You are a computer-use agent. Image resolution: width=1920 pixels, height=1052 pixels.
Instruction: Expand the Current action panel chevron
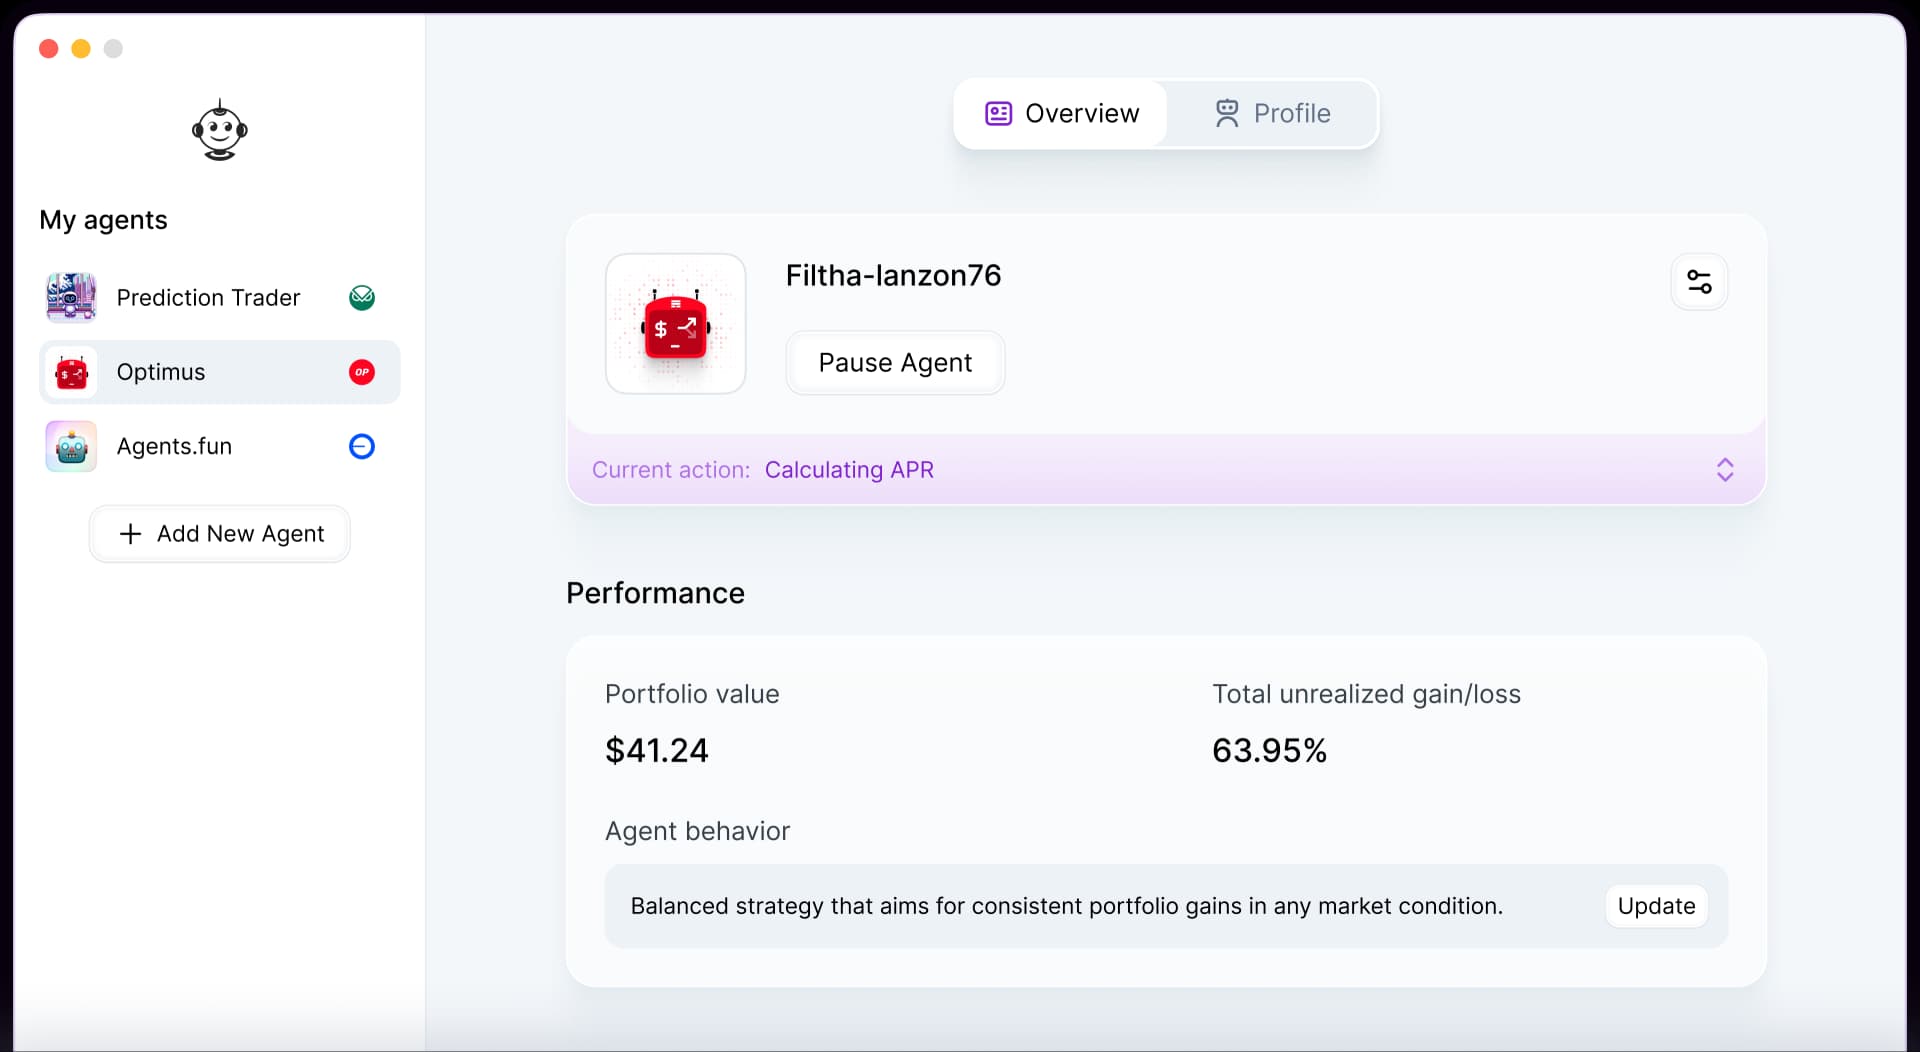1725,470
